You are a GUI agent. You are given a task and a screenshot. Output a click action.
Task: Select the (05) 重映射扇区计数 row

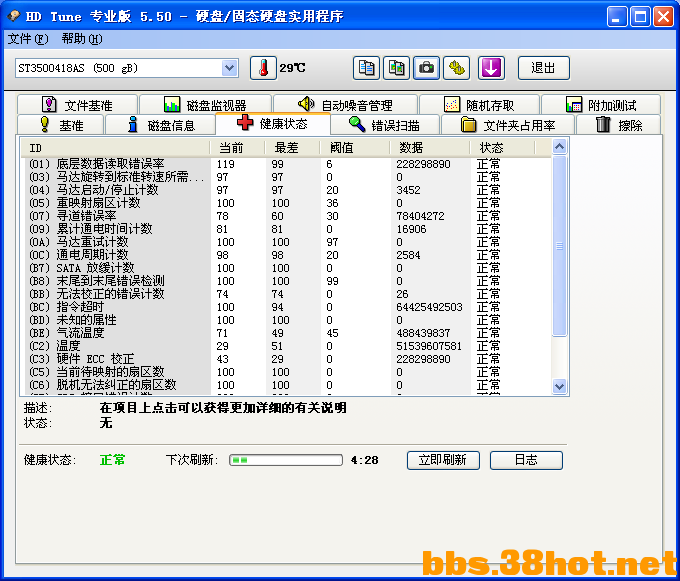coord(286,203)
